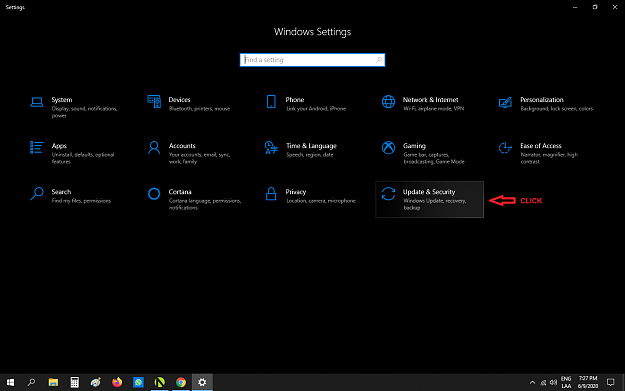Open Devices settings via its icon
Image resolution: width=625 pixels, height=391 pixels.
click(x=154, y=102)
